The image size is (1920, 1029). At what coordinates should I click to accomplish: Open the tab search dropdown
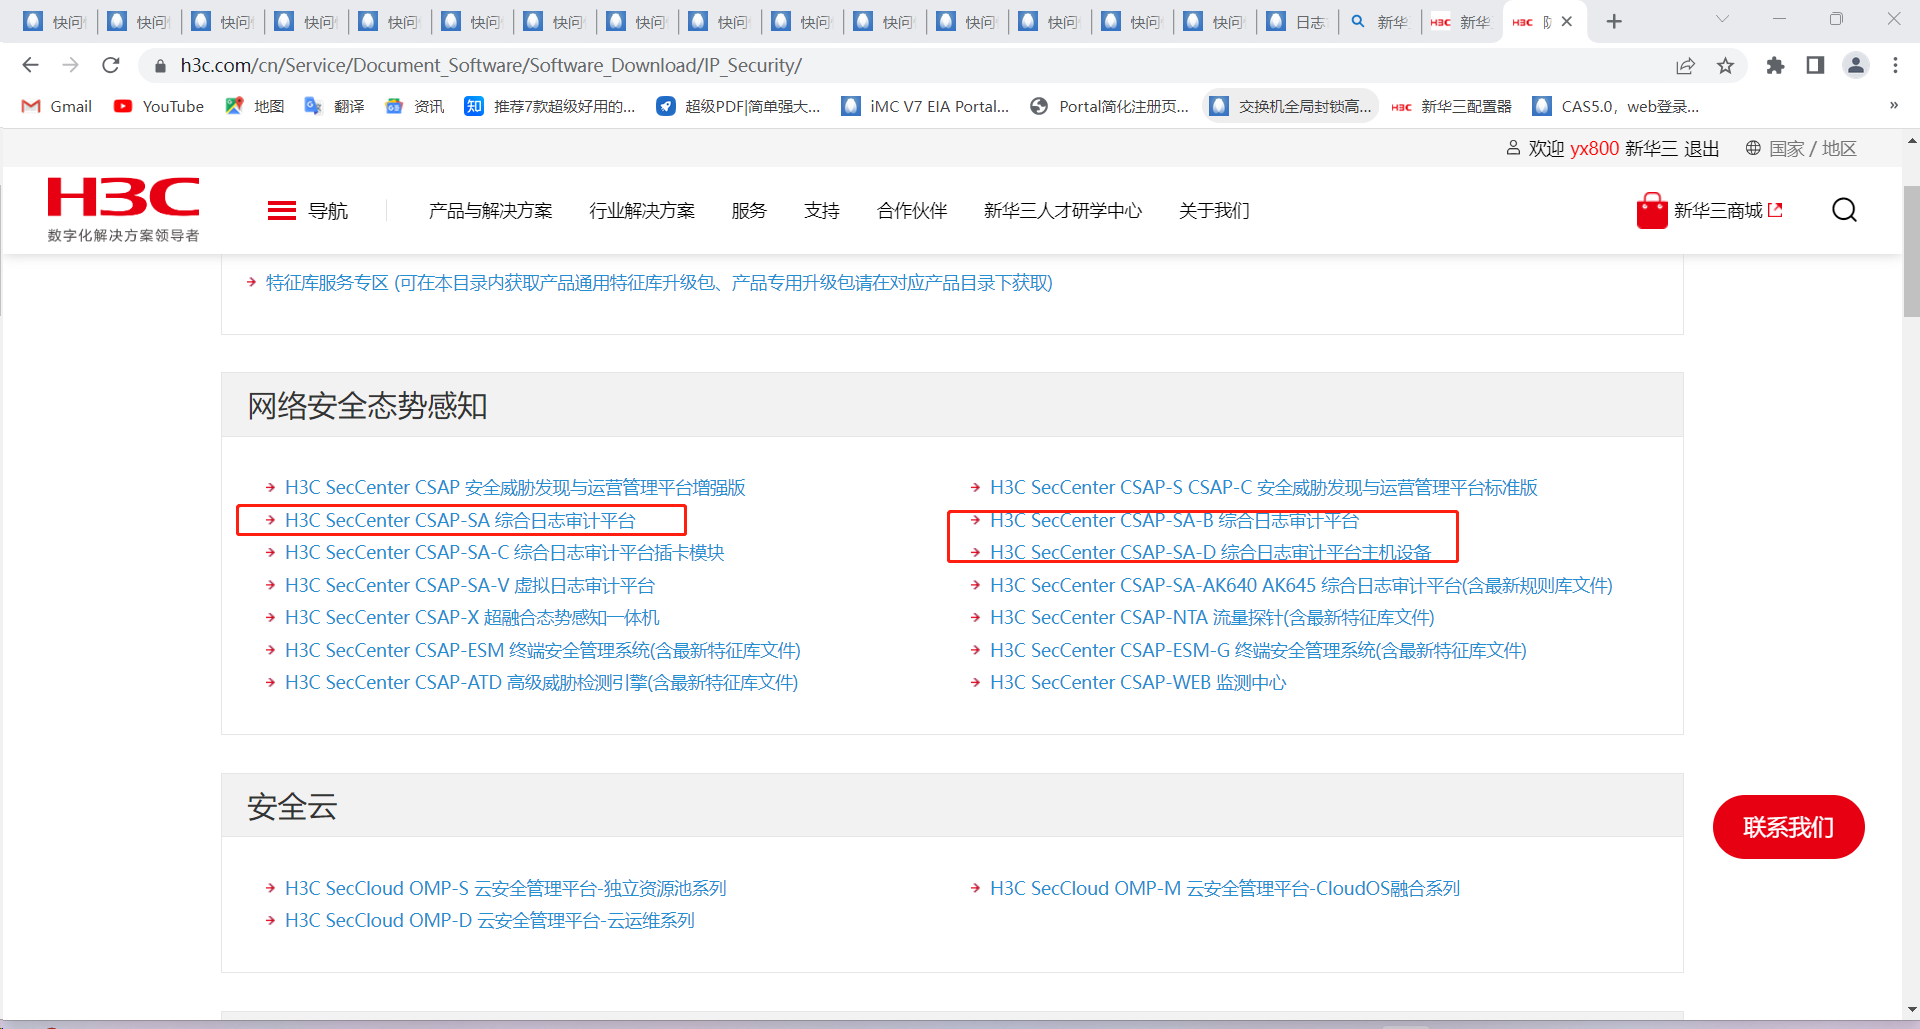coord(1722,19)
